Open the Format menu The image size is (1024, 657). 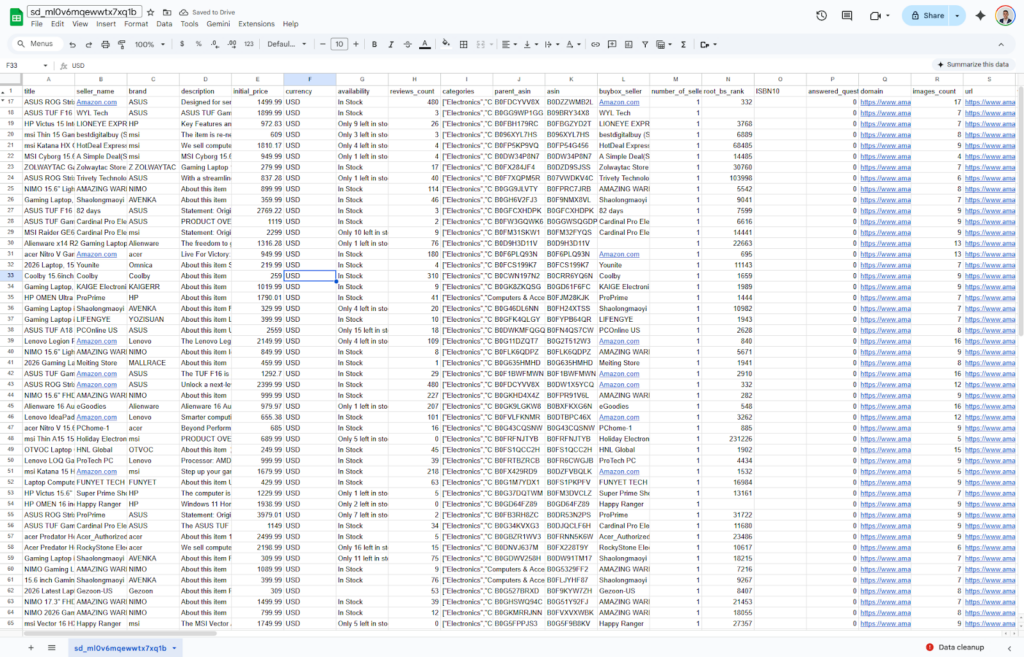136,24
